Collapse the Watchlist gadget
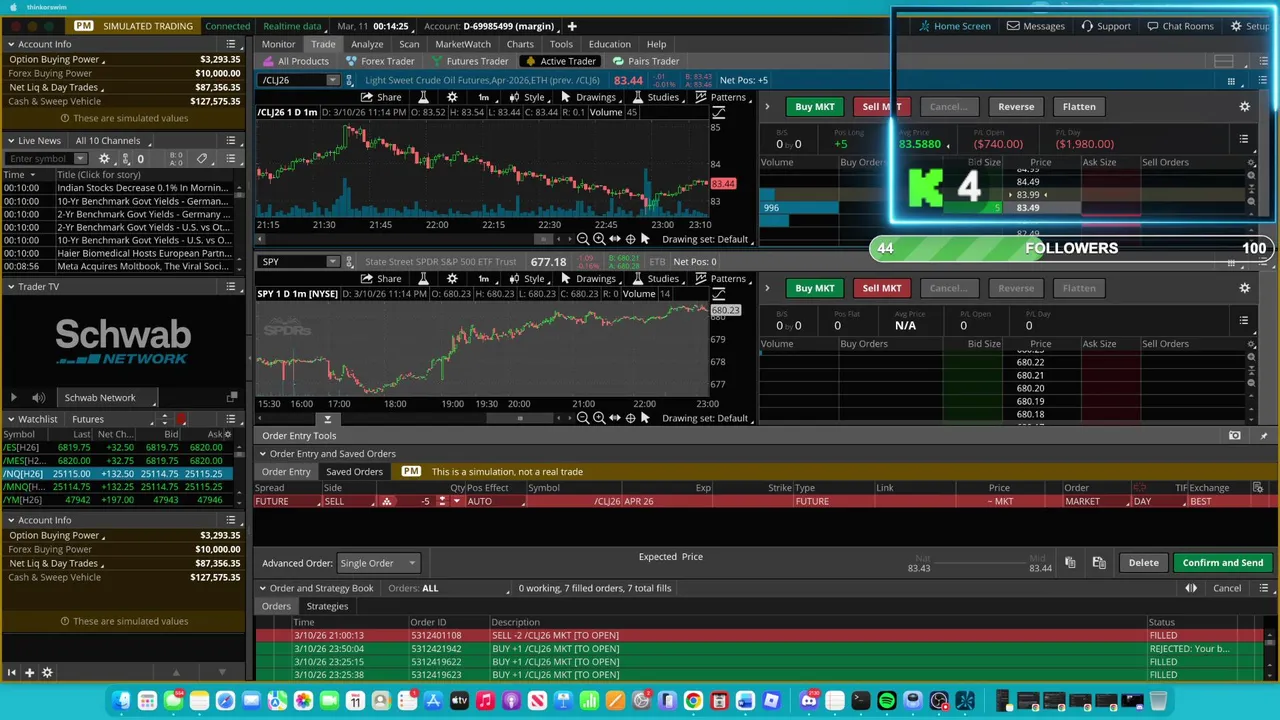Screen dimensions: 1280x720 pos(10,420)
